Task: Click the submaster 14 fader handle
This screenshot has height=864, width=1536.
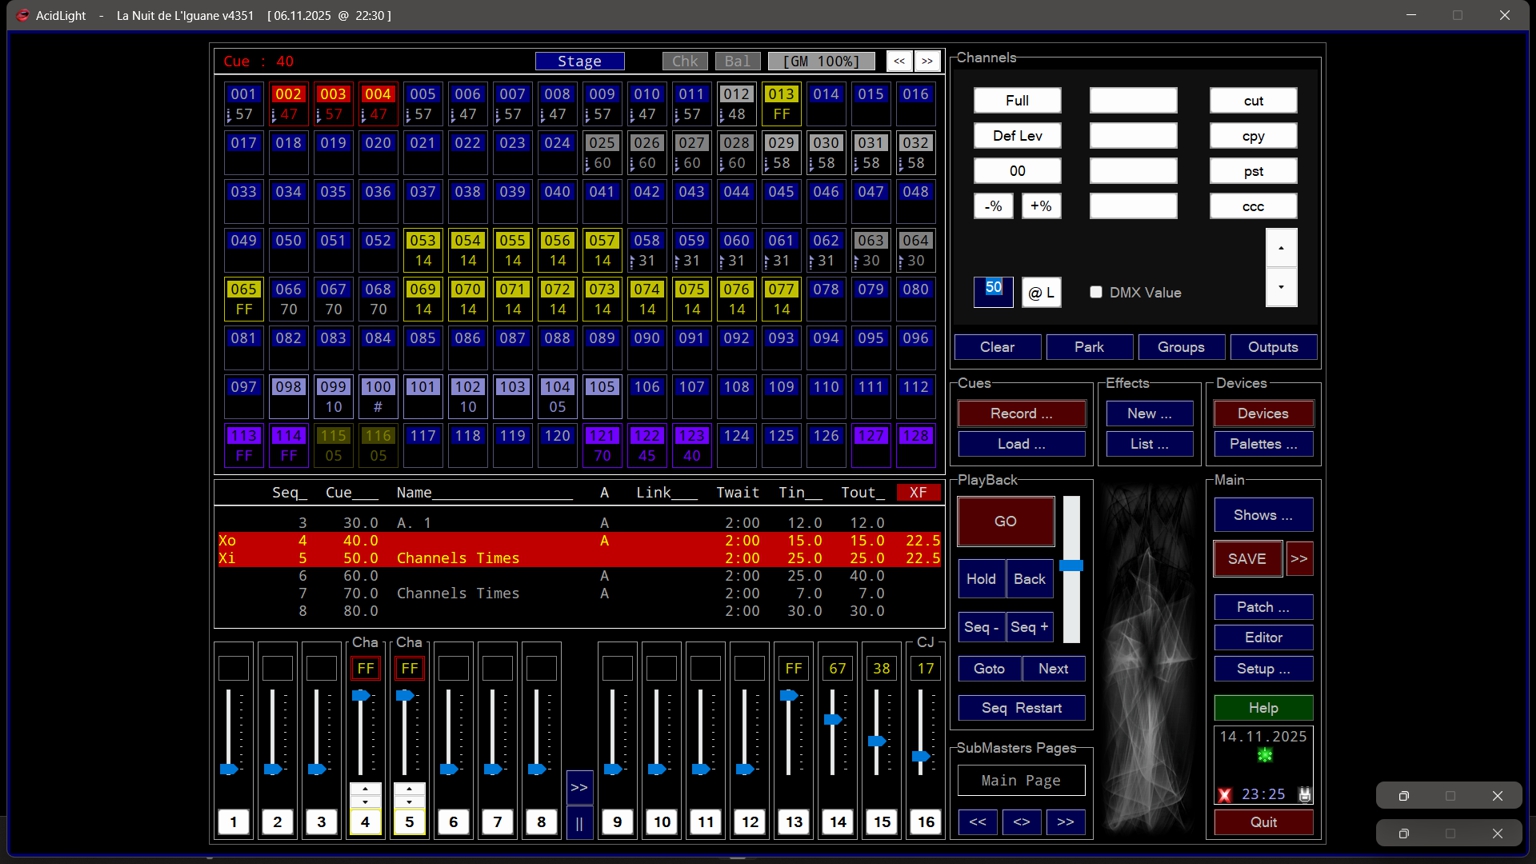Action: pyautogui.click(x=833, y=720)
